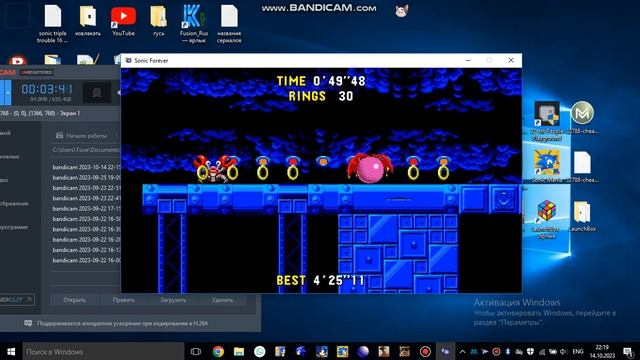Open the 'гусь' folder on desktop
Screen dimensions: 640x360
pyautogui.click(x=158, y=21)
